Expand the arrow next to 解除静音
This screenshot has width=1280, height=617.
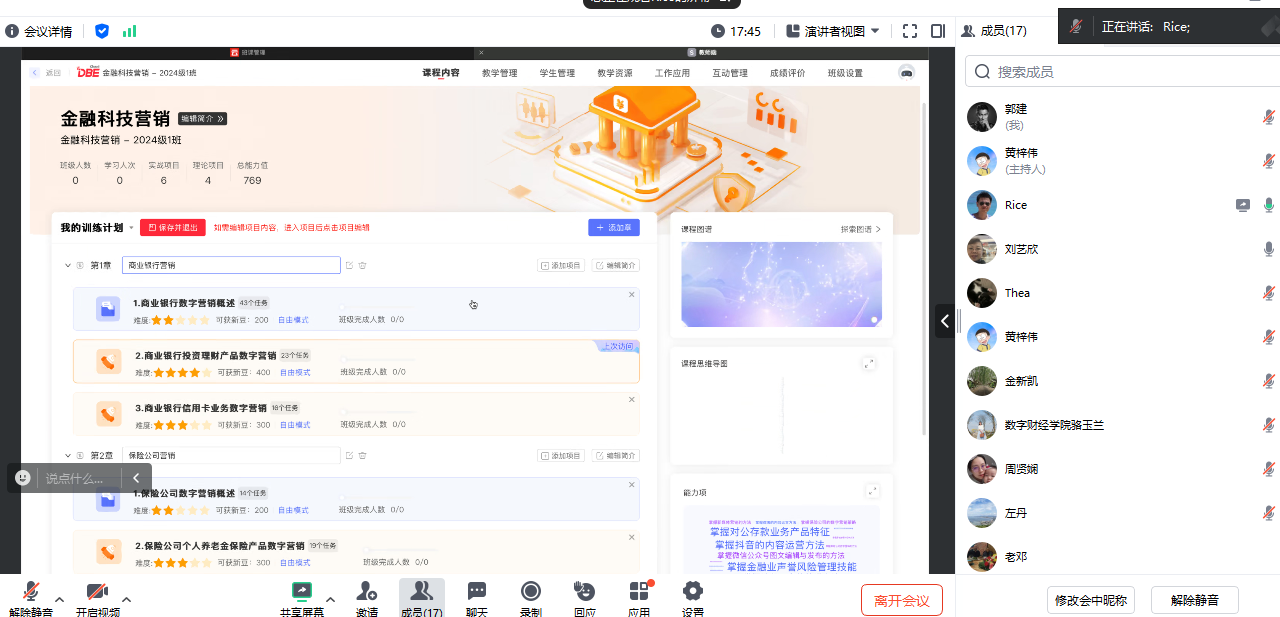coord(59,600)
